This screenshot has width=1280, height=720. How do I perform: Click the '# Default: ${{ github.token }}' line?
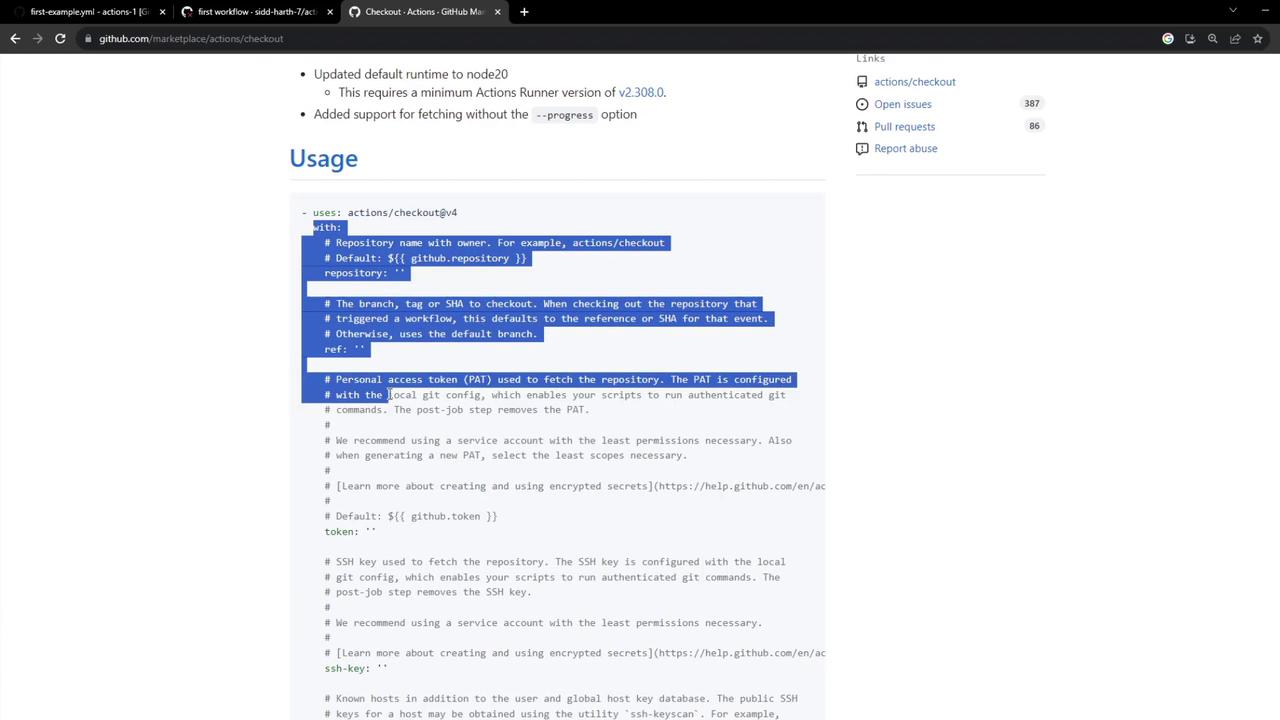tap(411, 517)
